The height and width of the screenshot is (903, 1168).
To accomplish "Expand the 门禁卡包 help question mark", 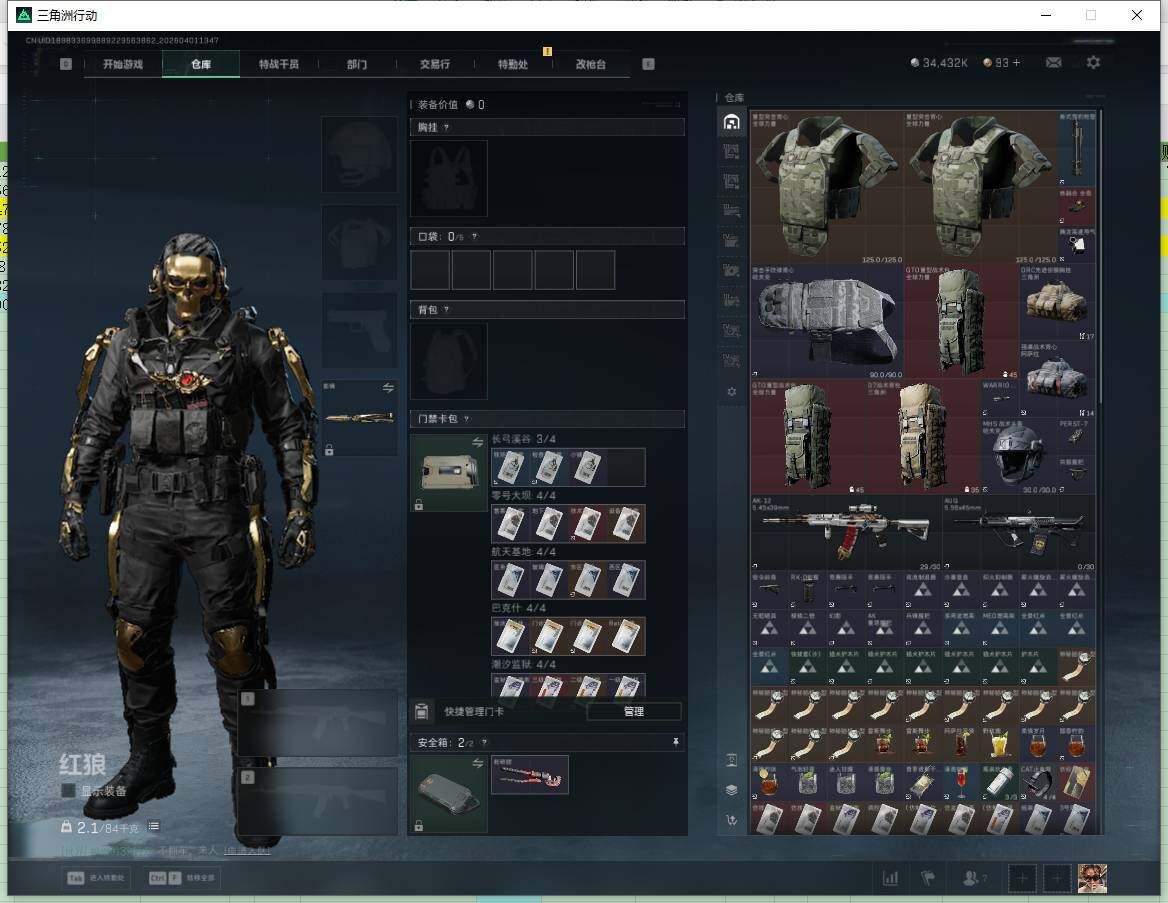I will 466,419.
